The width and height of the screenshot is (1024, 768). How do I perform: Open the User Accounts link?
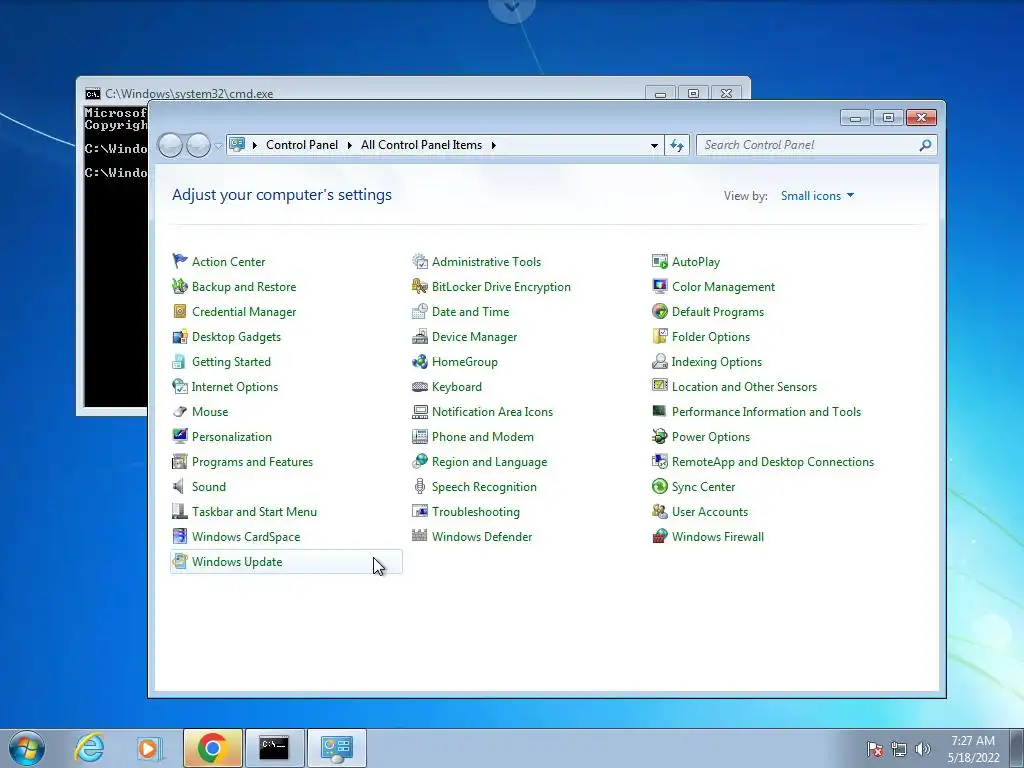coord(710,512)
